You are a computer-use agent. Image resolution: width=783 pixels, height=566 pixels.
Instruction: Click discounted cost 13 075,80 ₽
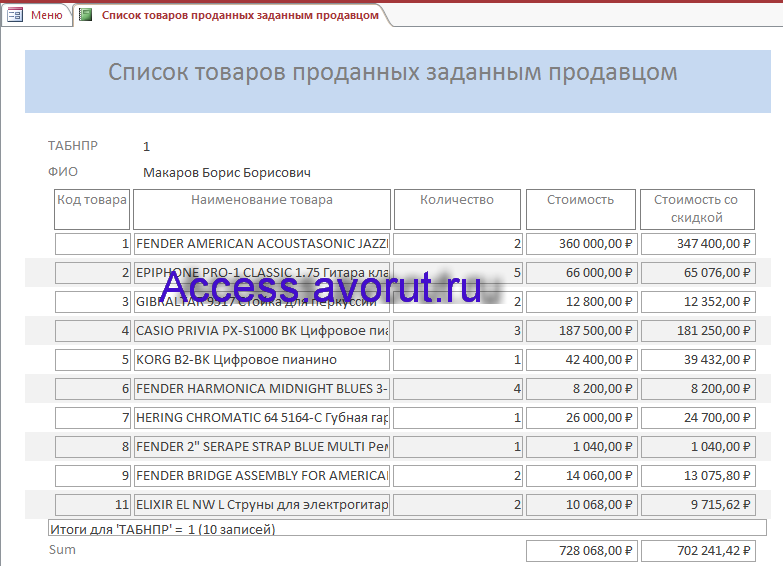[x=698, y=476]
